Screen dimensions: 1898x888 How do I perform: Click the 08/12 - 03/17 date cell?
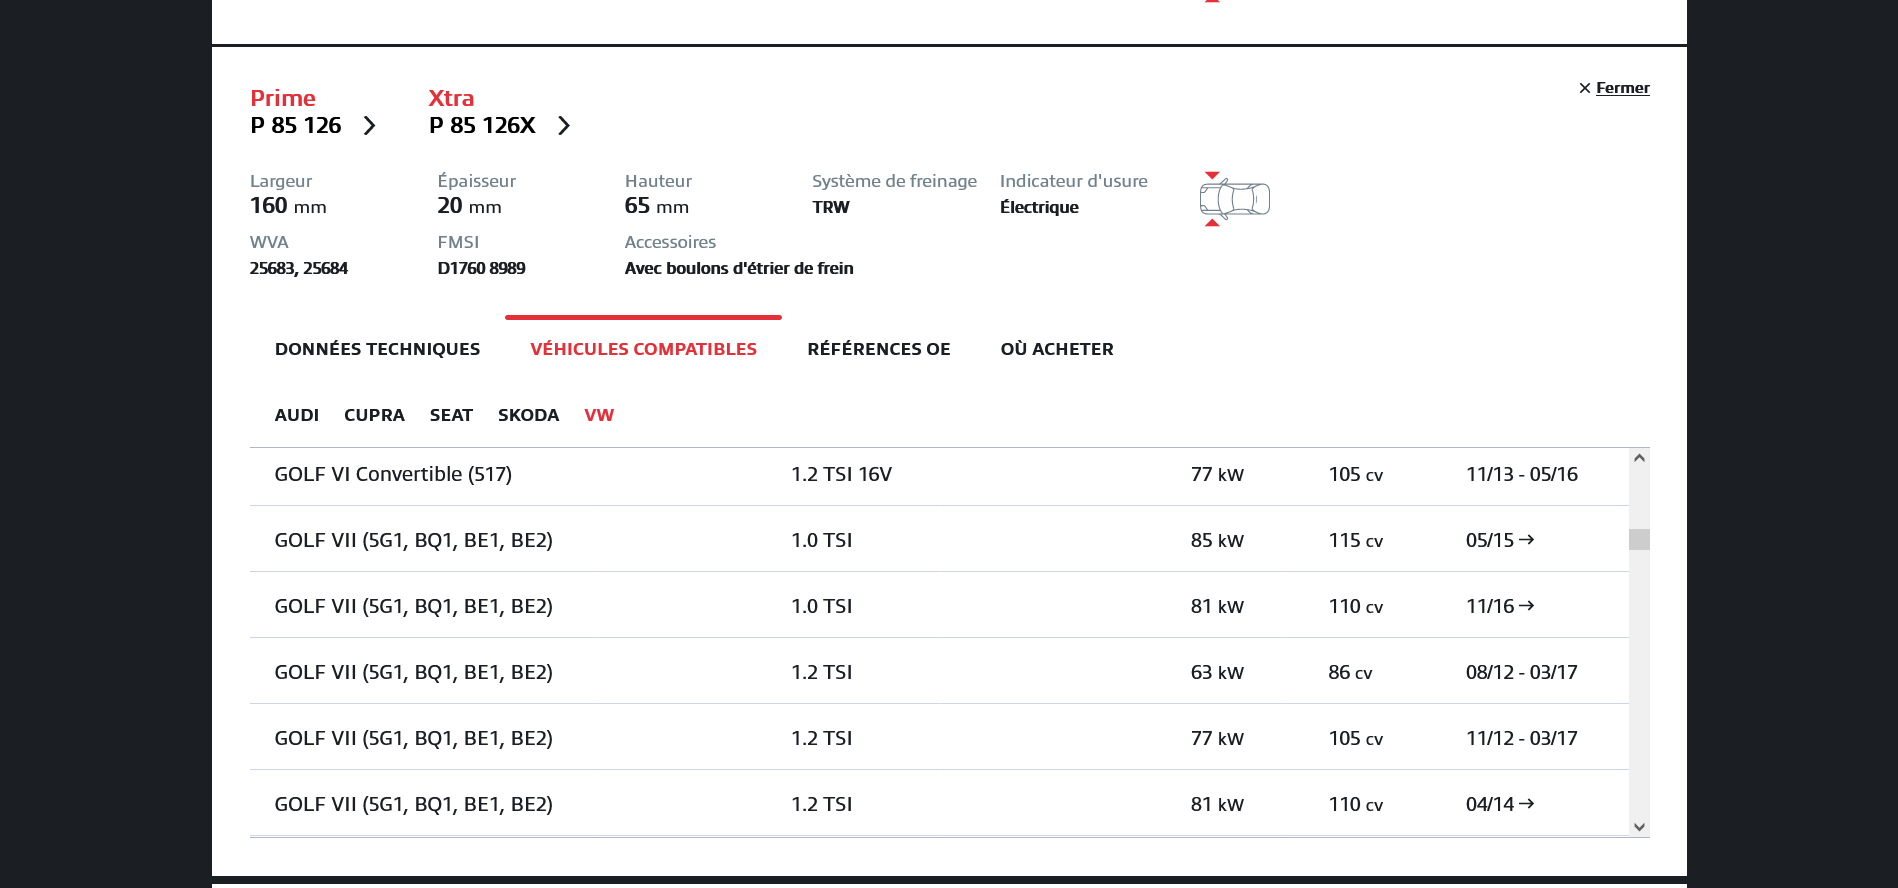(x=1522, y=672)
